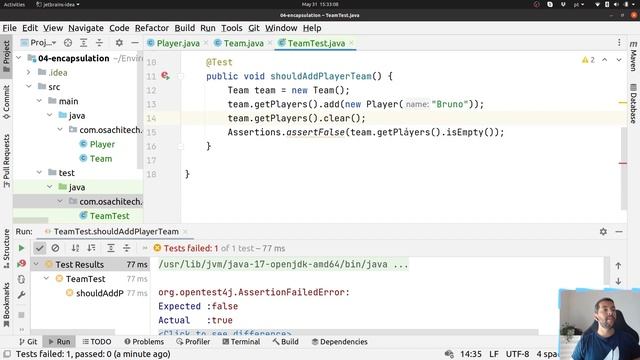Open editor tabs more options menu
This screenshot has width=640, height=360.
click(619, 42)
